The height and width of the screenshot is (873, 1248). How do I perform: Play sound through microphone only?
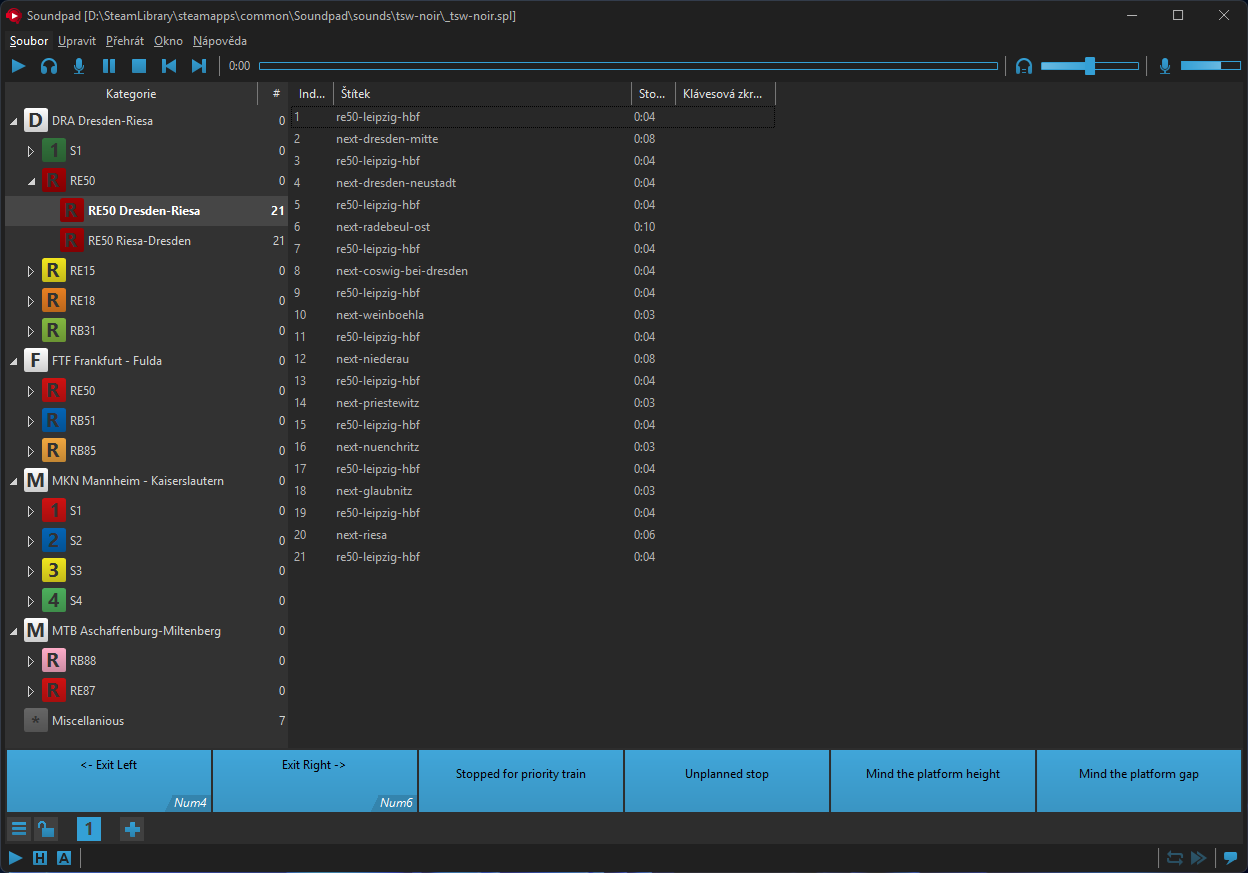point(79,66)
